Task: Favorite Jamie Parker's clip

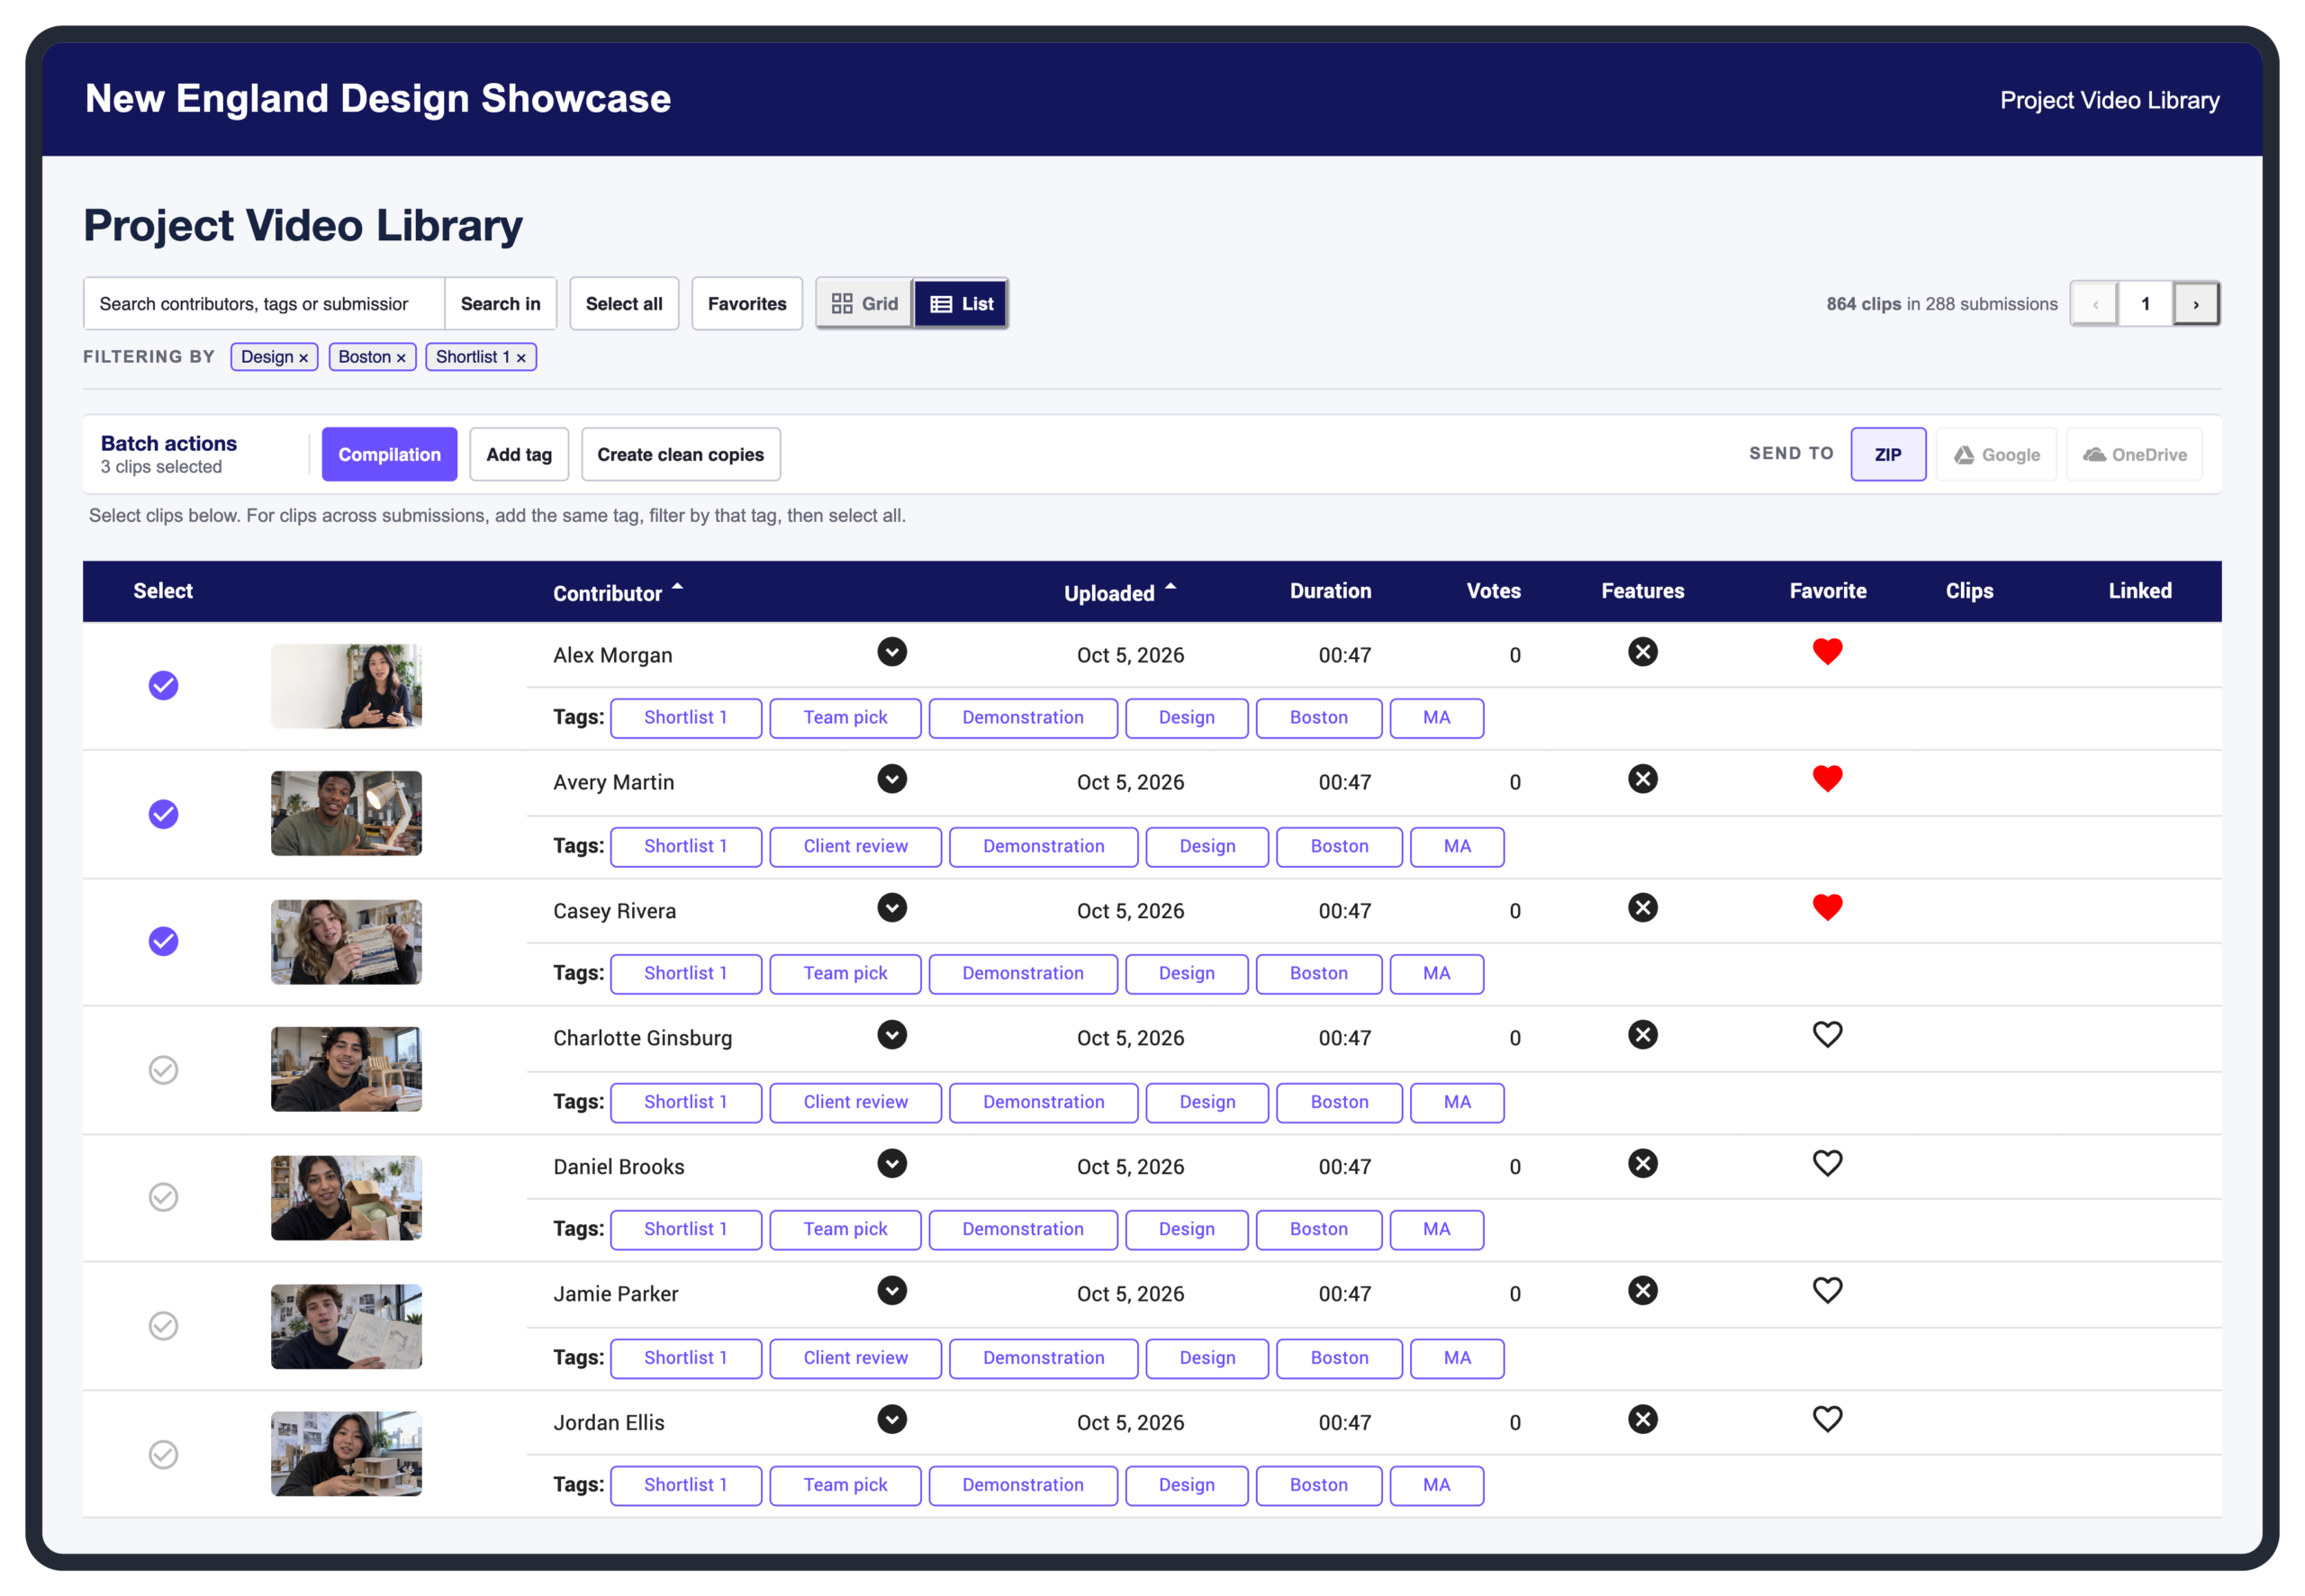Action: tap(1827, 1291)
